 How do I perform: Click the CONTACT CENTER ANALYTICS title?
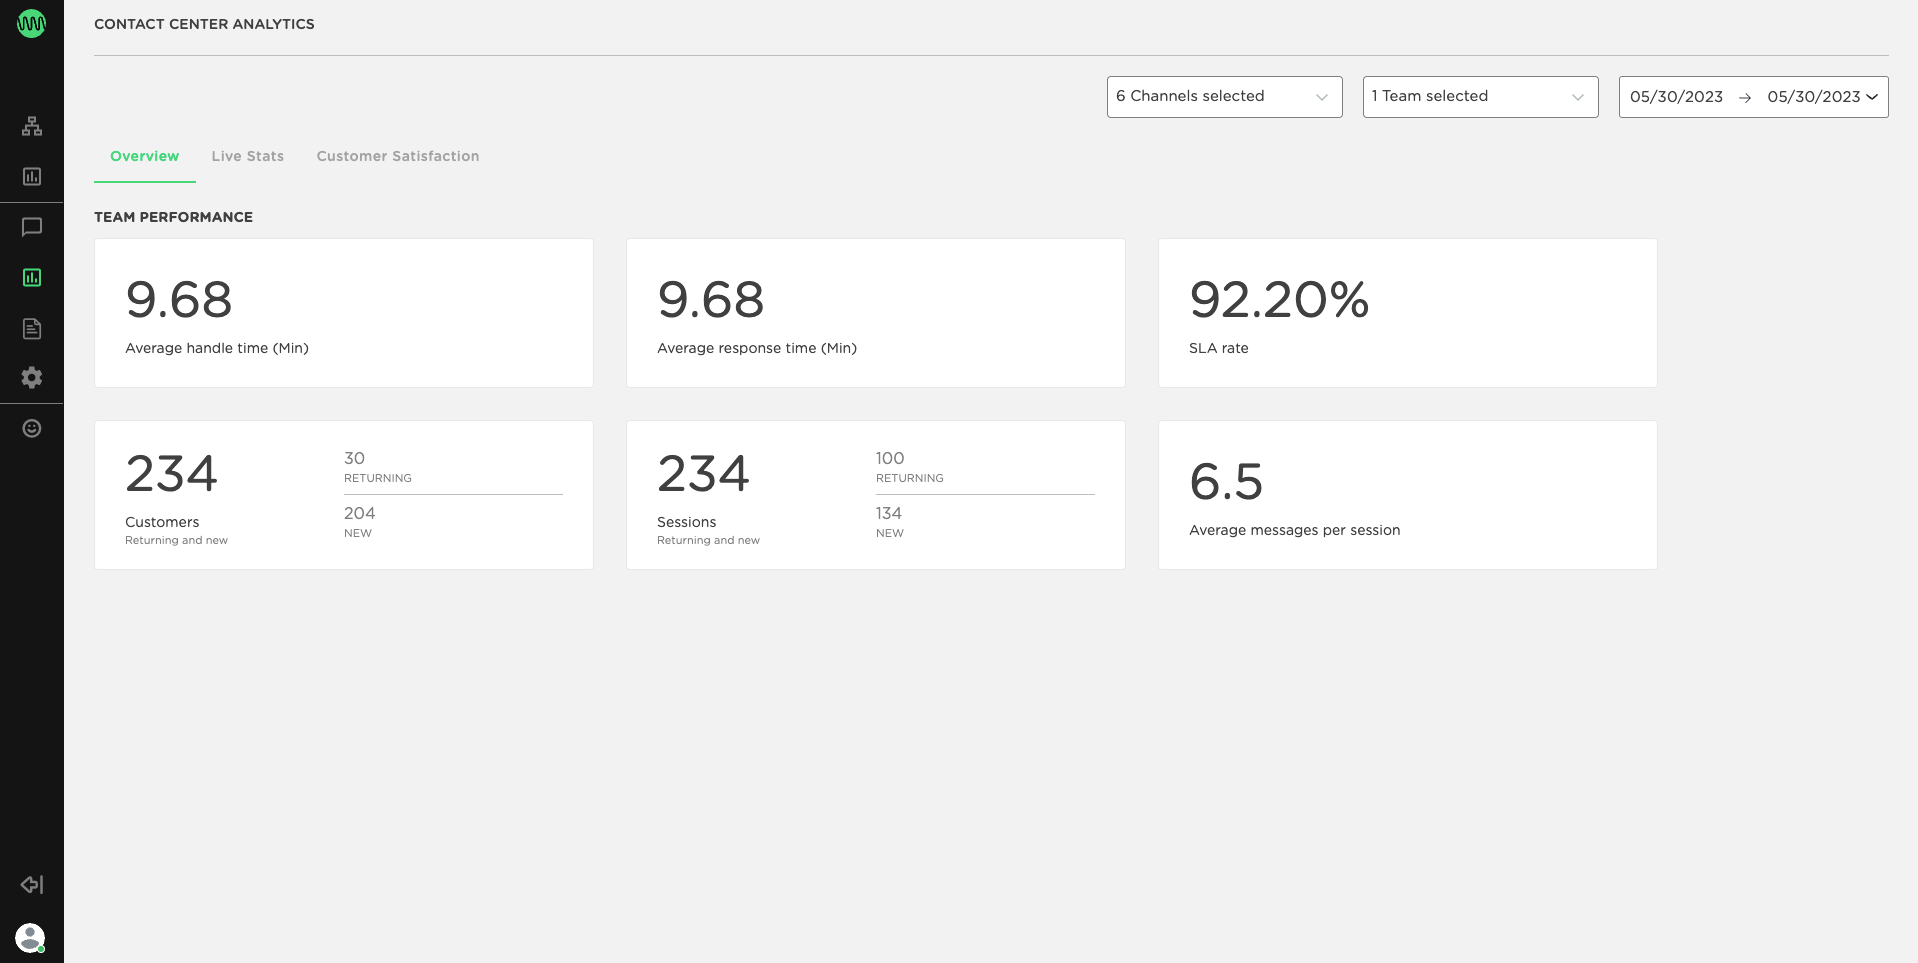click(x=204, y=24)
